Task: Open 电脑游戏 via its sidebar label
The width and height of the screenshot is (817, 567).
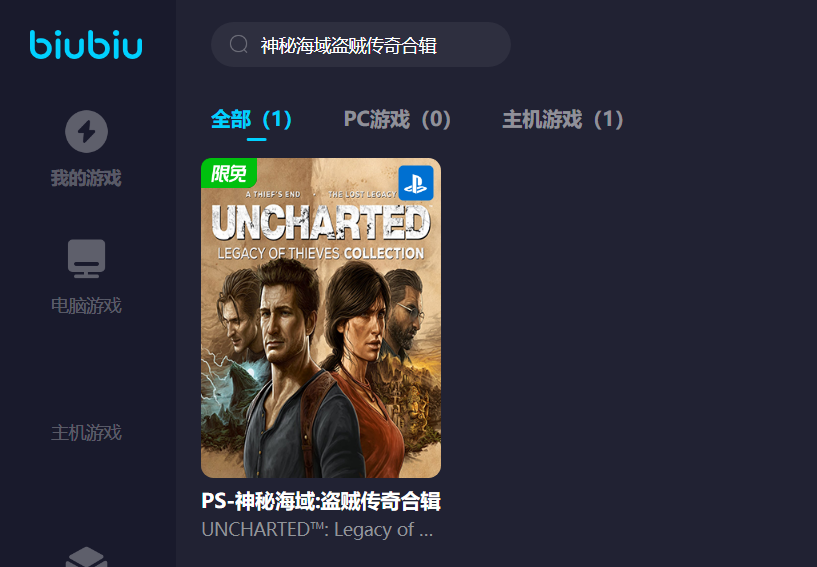Action: pyautogui.click(x=86, y=305)
